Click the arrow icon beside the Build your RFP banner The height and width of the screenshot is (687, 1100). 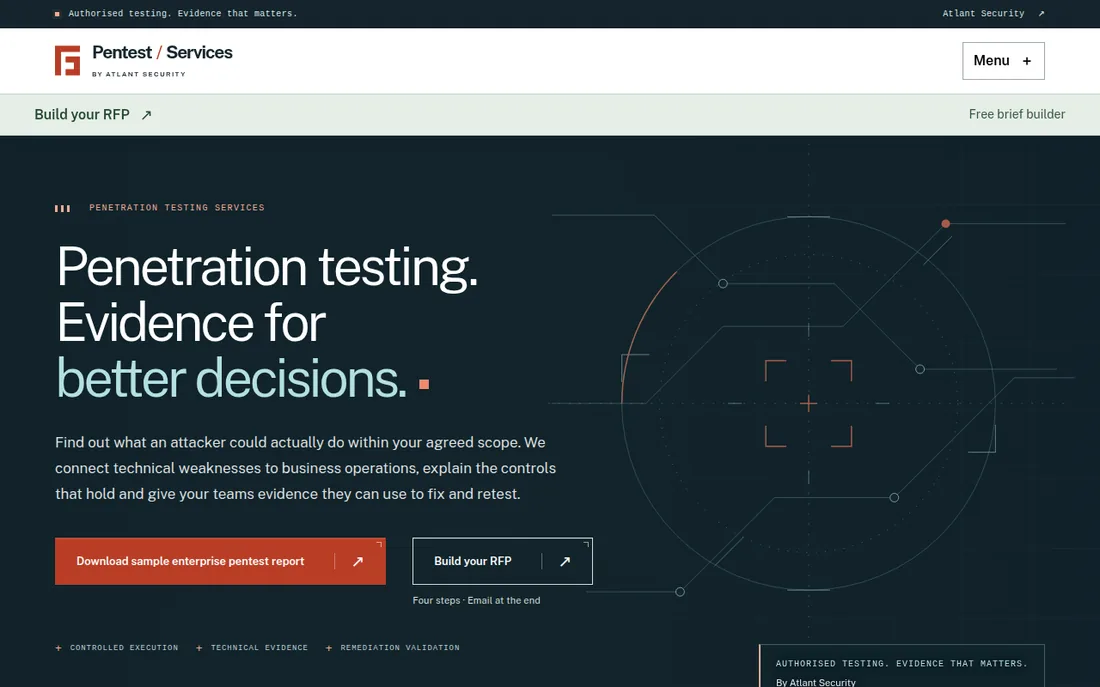point(146,115)
